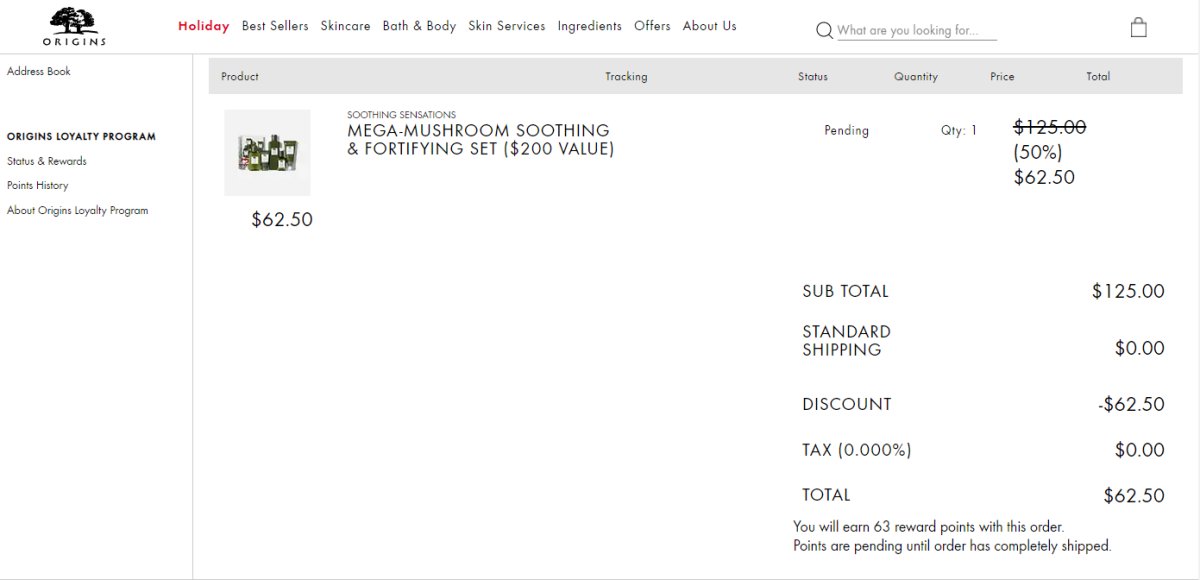Click the Soothing Sensations category label
The width and height of the screenshot is (1200, 580).
401,115
